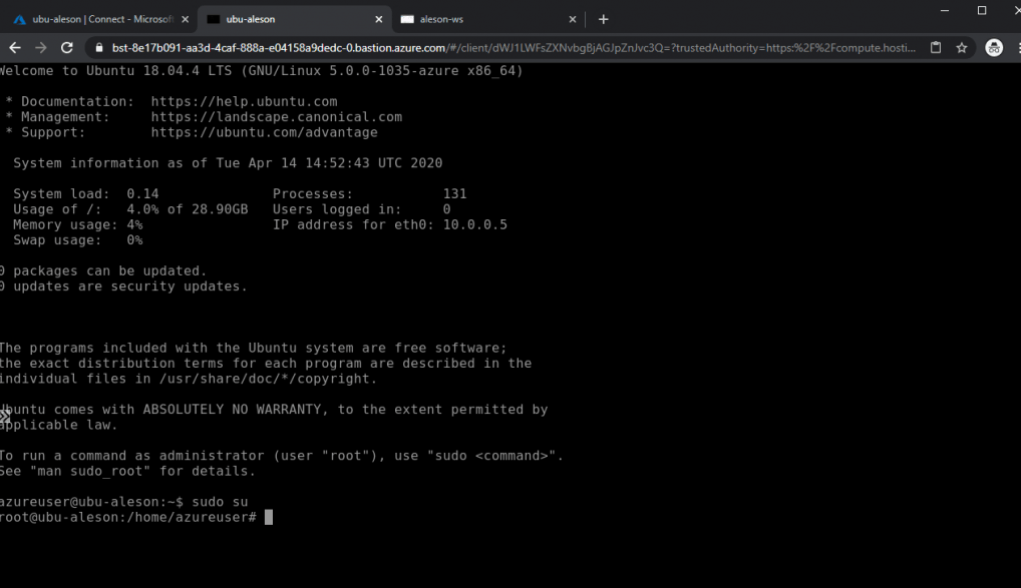
Task: Click the 'System information as of' line
Action: (228, 163)
